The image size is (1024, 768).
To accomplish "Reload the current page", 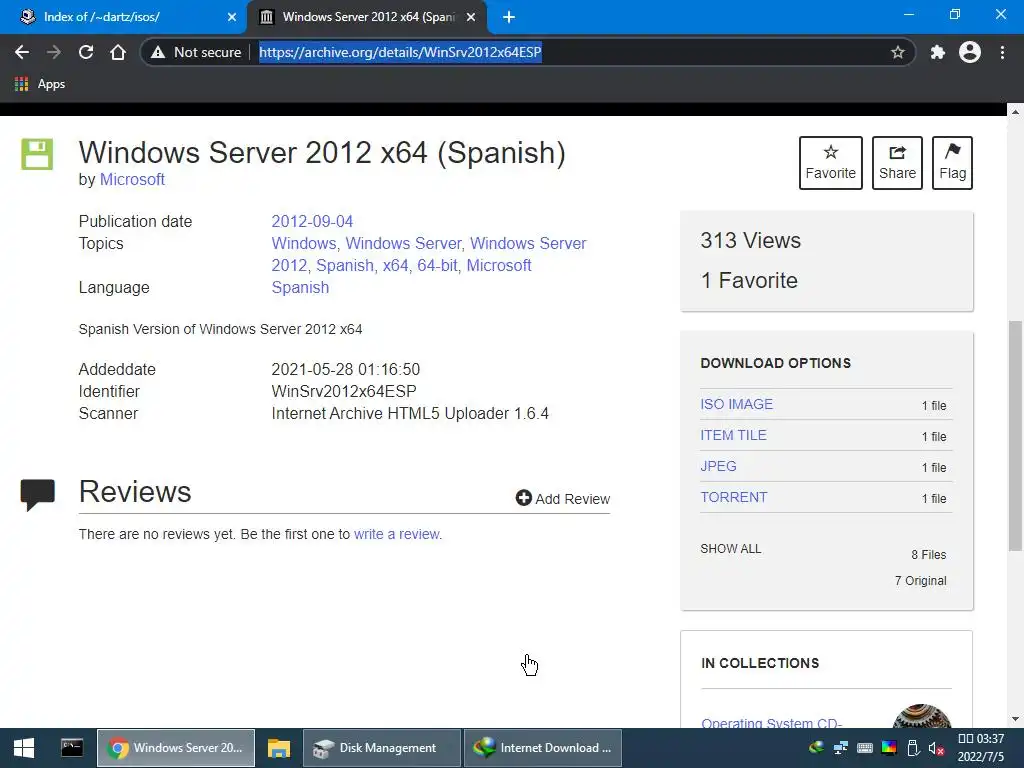I will (x=86, y=52).
